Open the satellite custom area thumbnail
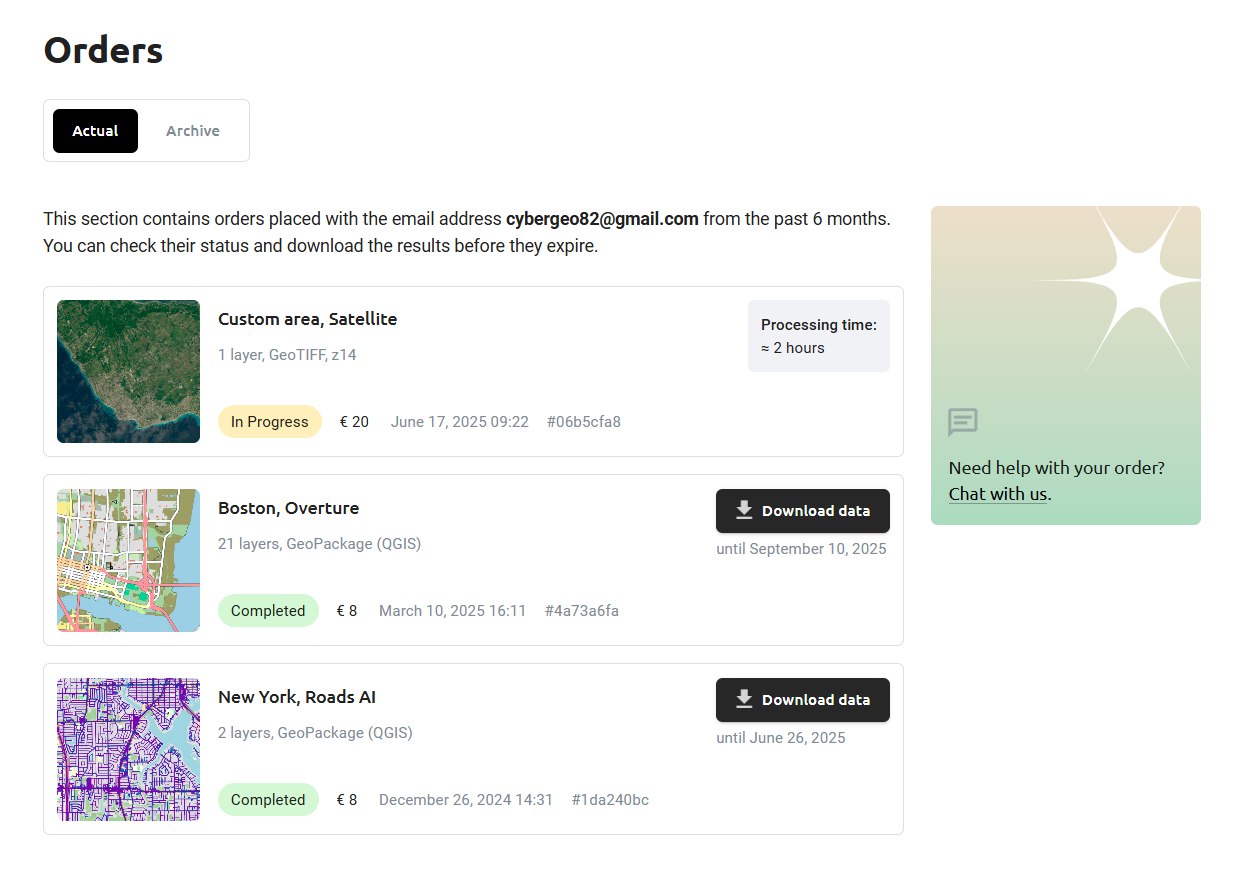 [x=128, y=371]
